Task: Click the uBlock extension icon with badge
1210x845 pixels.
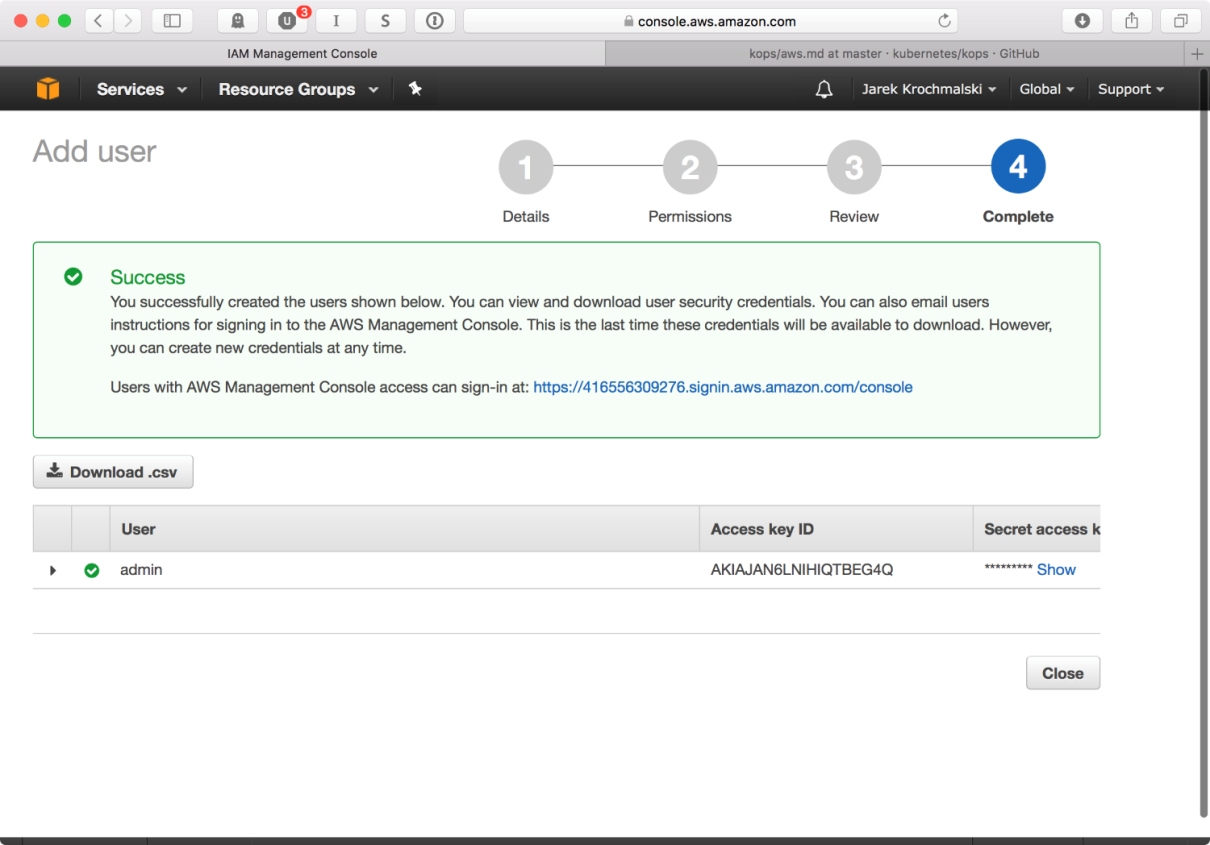Action: point(287,20)
